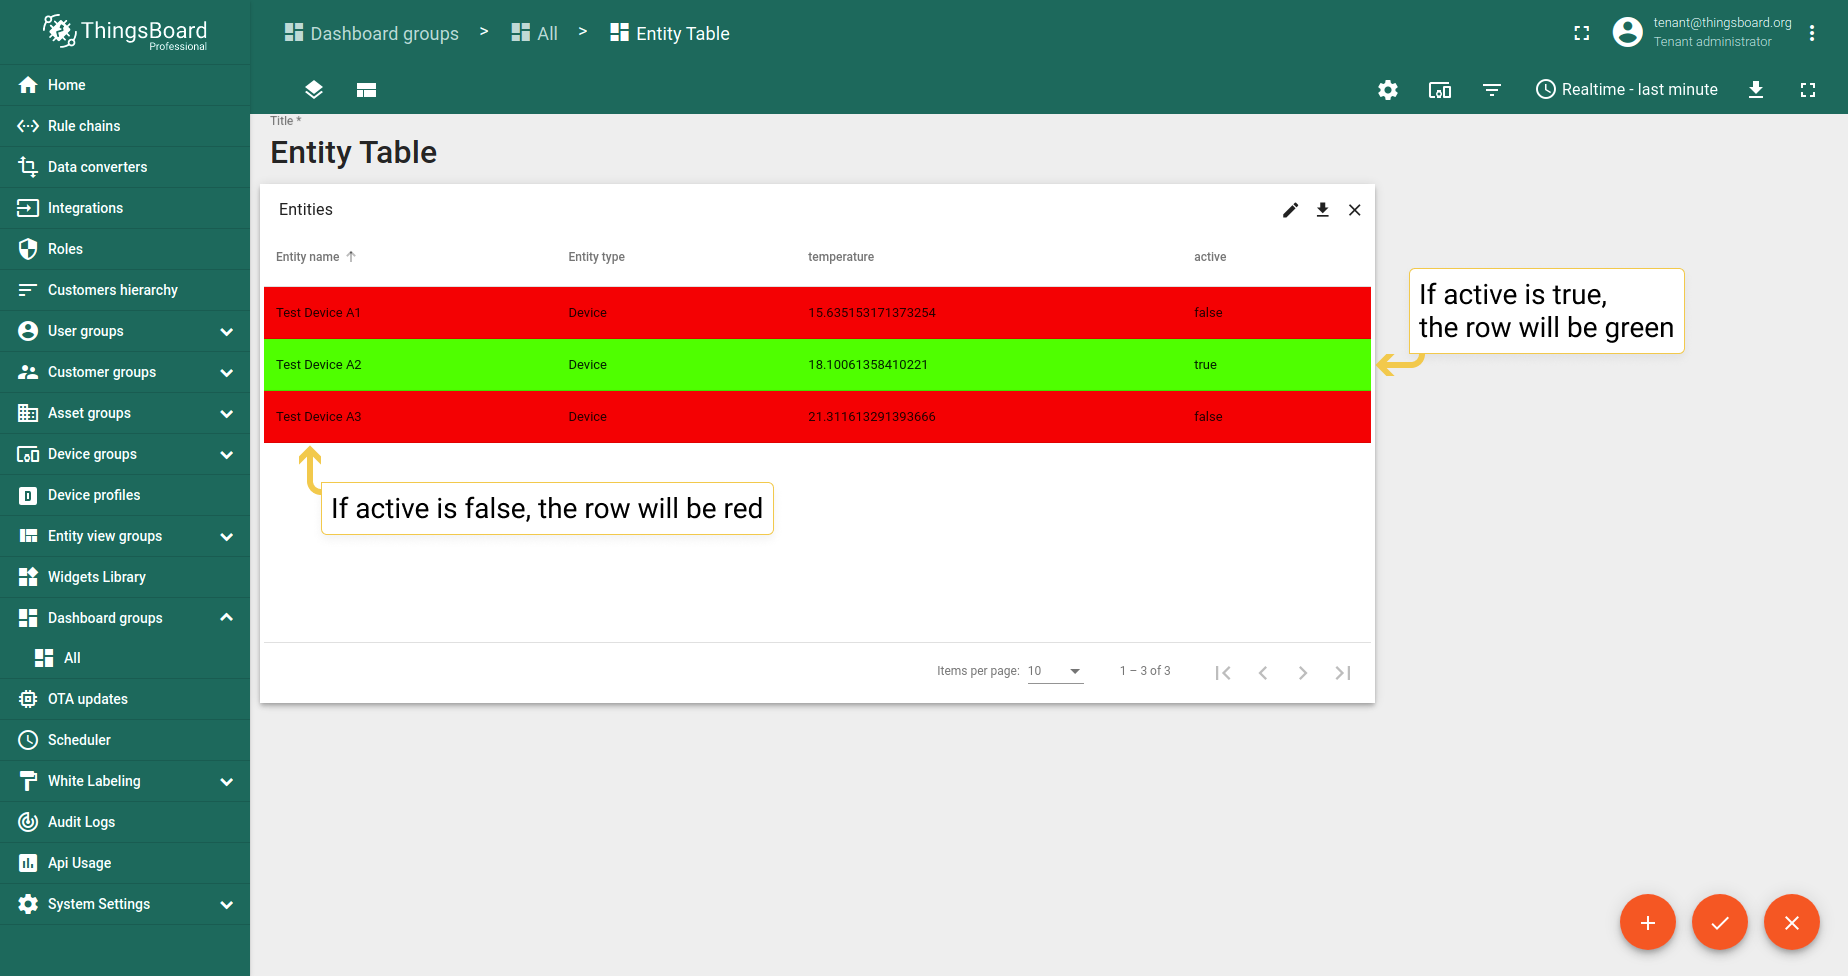This screenshot has height=976, width=1848.
Task: Toggle fullscreen icon in the dashboard toolbar
Action: pos(1808,90)
